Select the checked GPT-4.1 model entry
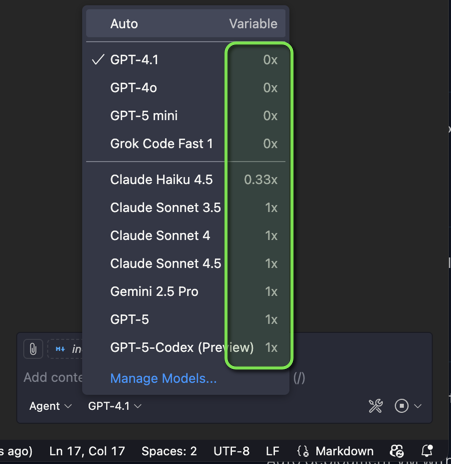This screenshot has width=451, height=464. [x=186, y=60]
